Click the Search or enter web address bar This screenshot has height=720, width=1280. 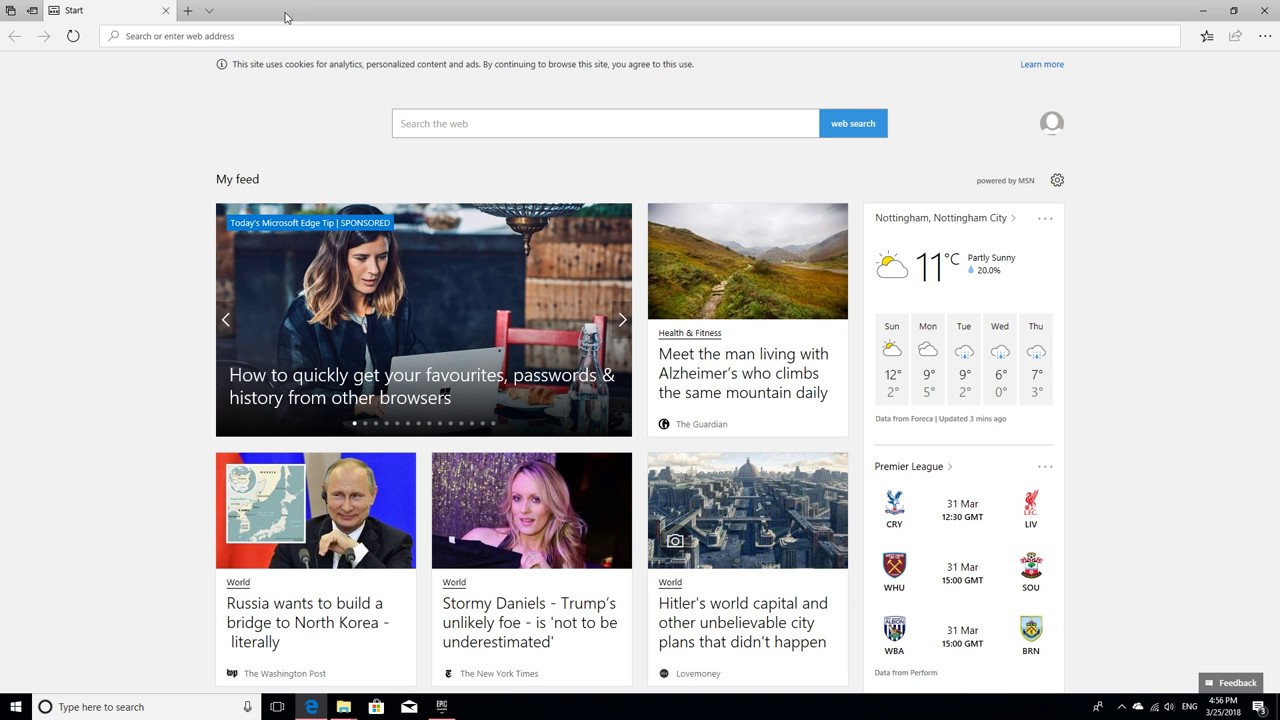click(x=640, y=36)
